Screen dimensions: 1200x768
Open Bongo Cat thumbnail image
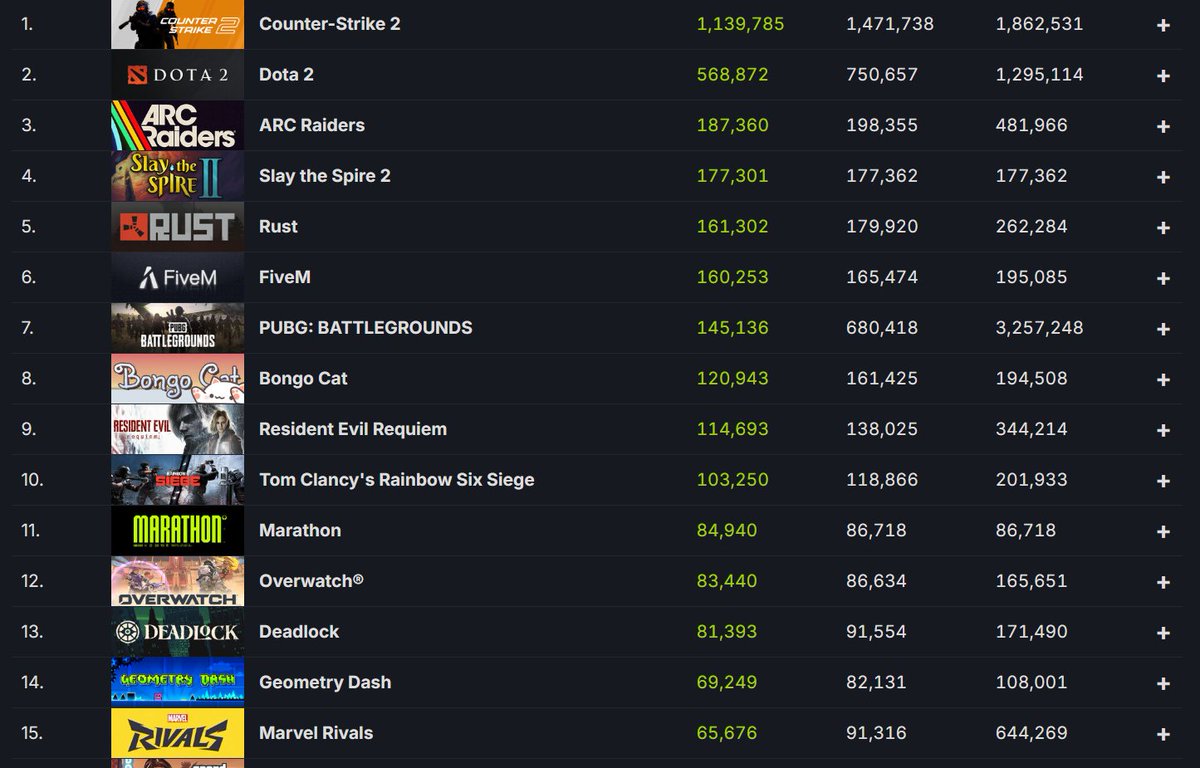click(177, 378)
